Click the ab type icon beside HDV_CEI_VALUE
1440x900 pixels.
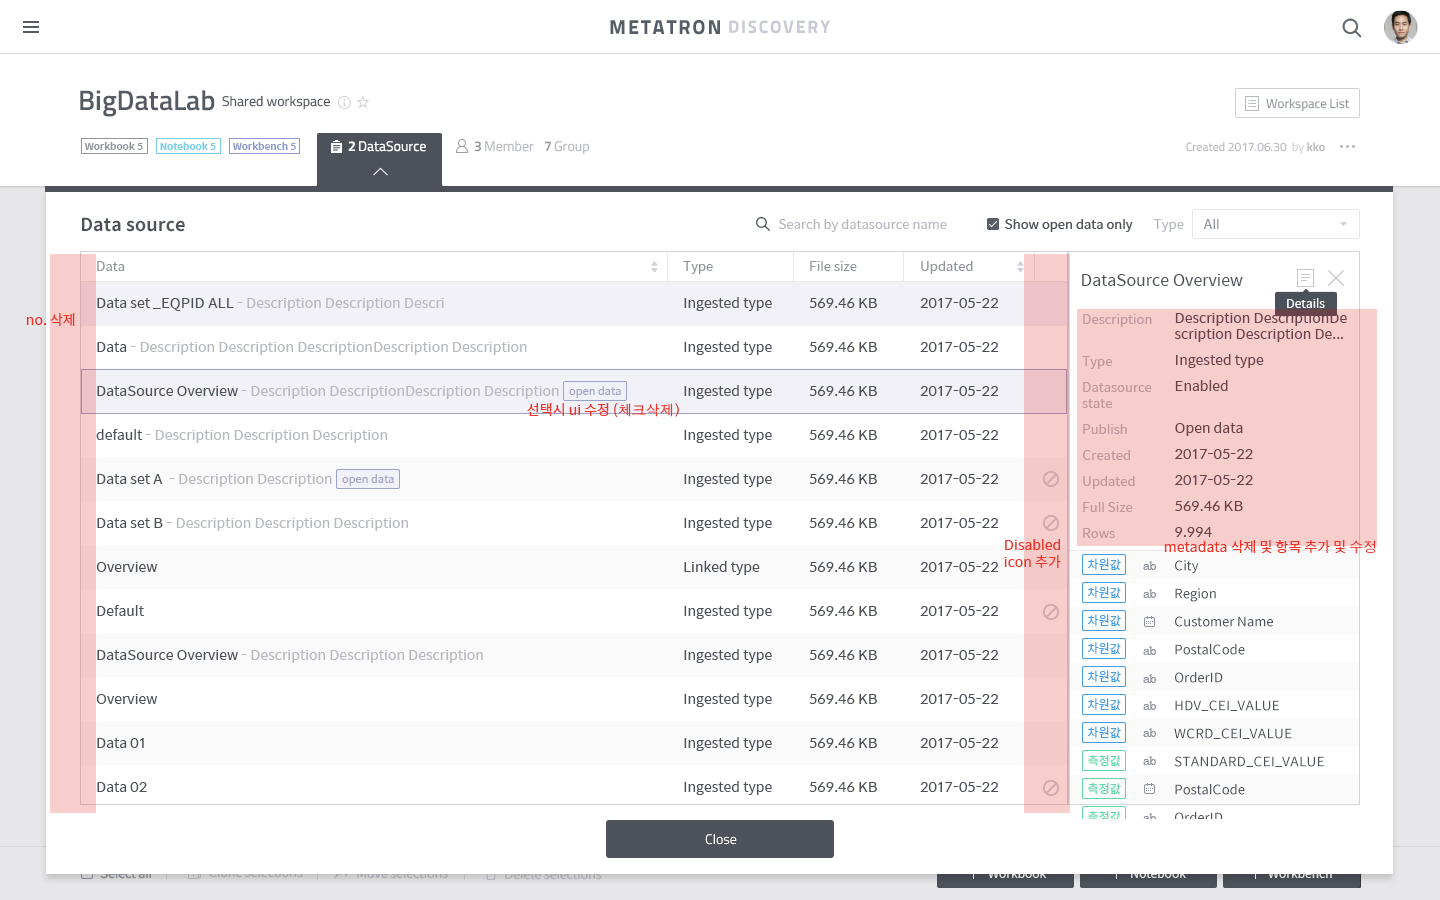1150,706
